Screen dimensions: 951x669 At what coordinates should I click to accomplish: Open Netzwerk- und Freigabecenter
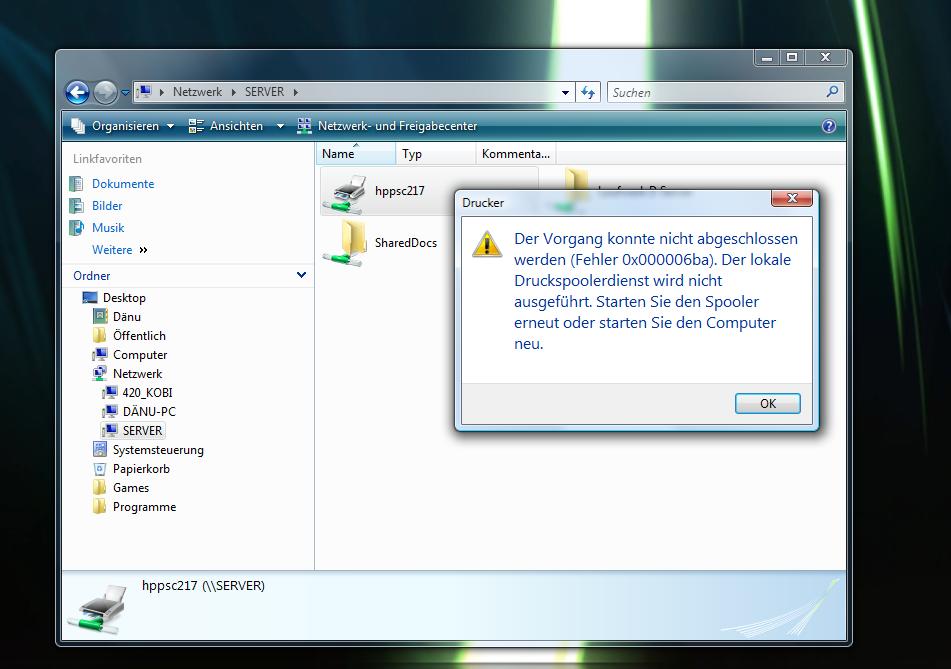396,126
